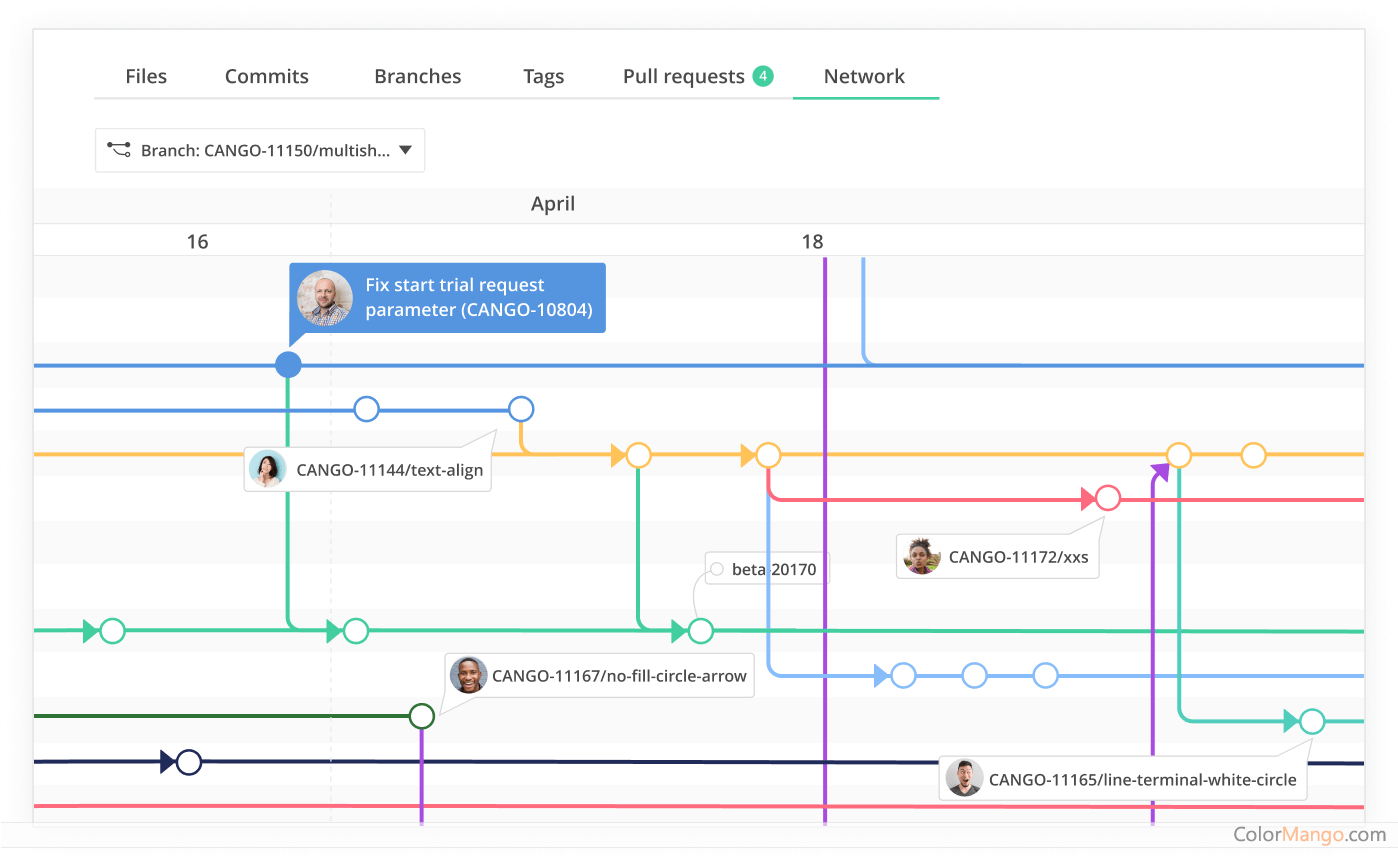Go to the Tags tab
Screen dimensions: 1398x864
pyautogui.click(x=544, y=76)
